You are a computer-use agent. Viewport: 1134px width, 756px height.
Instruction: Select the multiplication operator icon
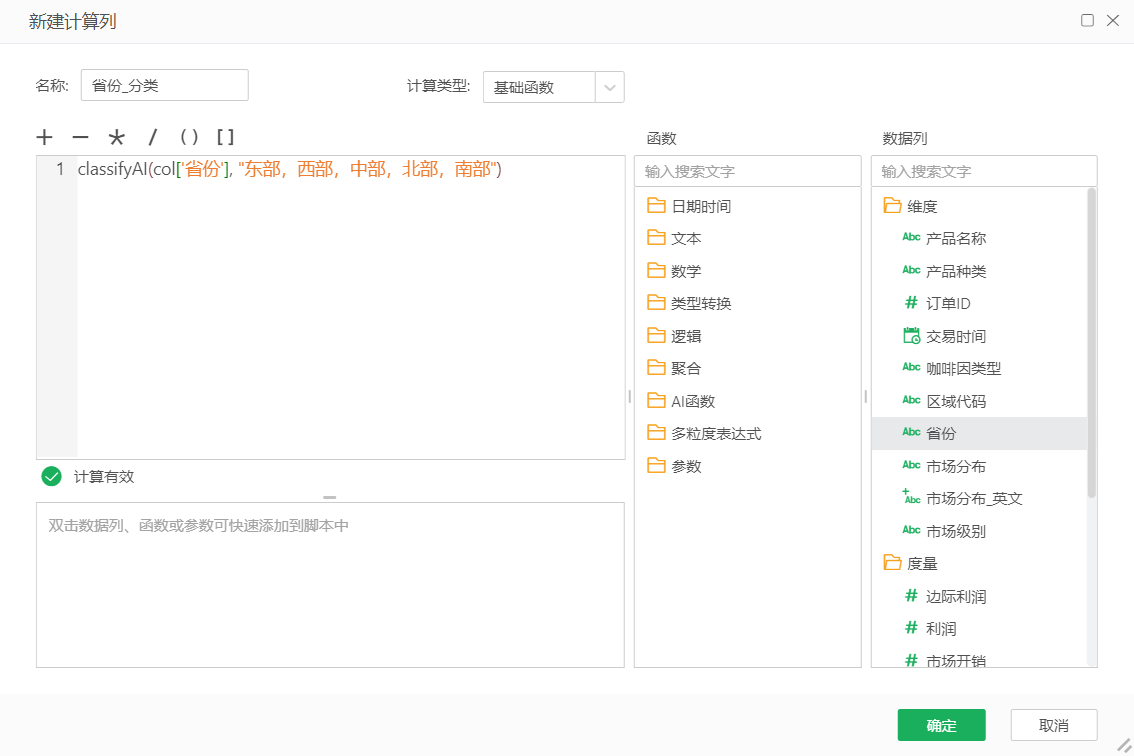point(116,137)
